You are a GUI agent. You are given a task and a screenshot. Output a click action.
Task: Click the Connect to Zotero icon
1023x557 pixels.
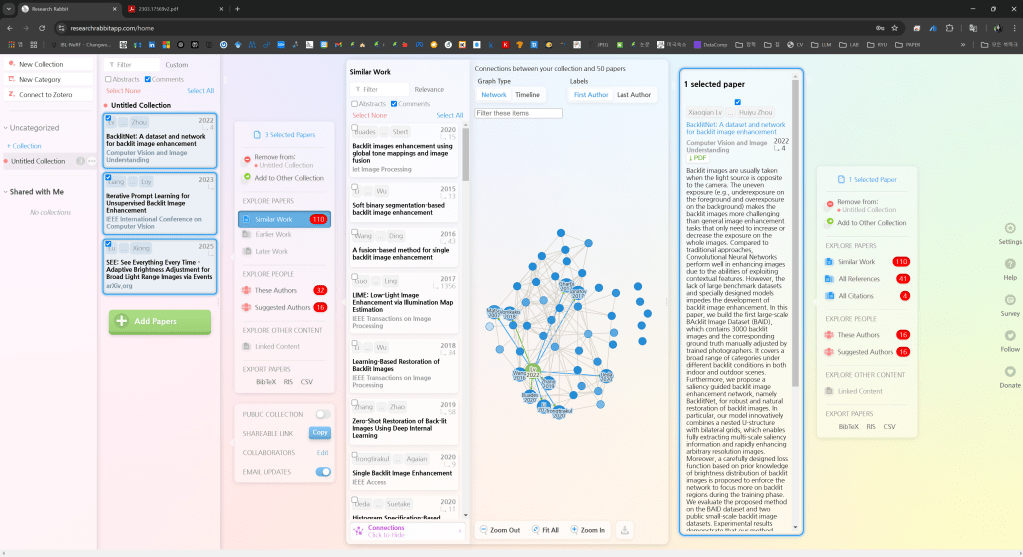point(10,94)
